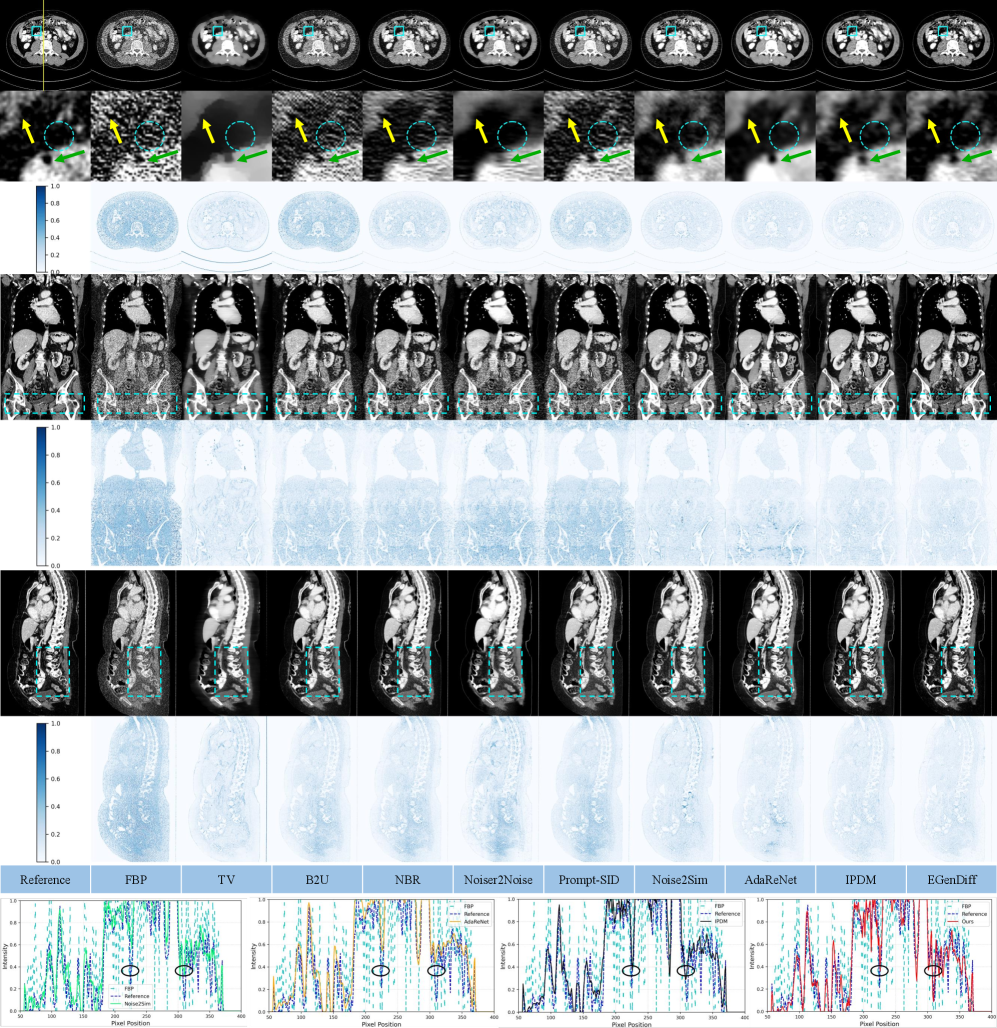Click the IPDM legend entry in the plot
997x1028 pixels.
(x=714, y=921)
